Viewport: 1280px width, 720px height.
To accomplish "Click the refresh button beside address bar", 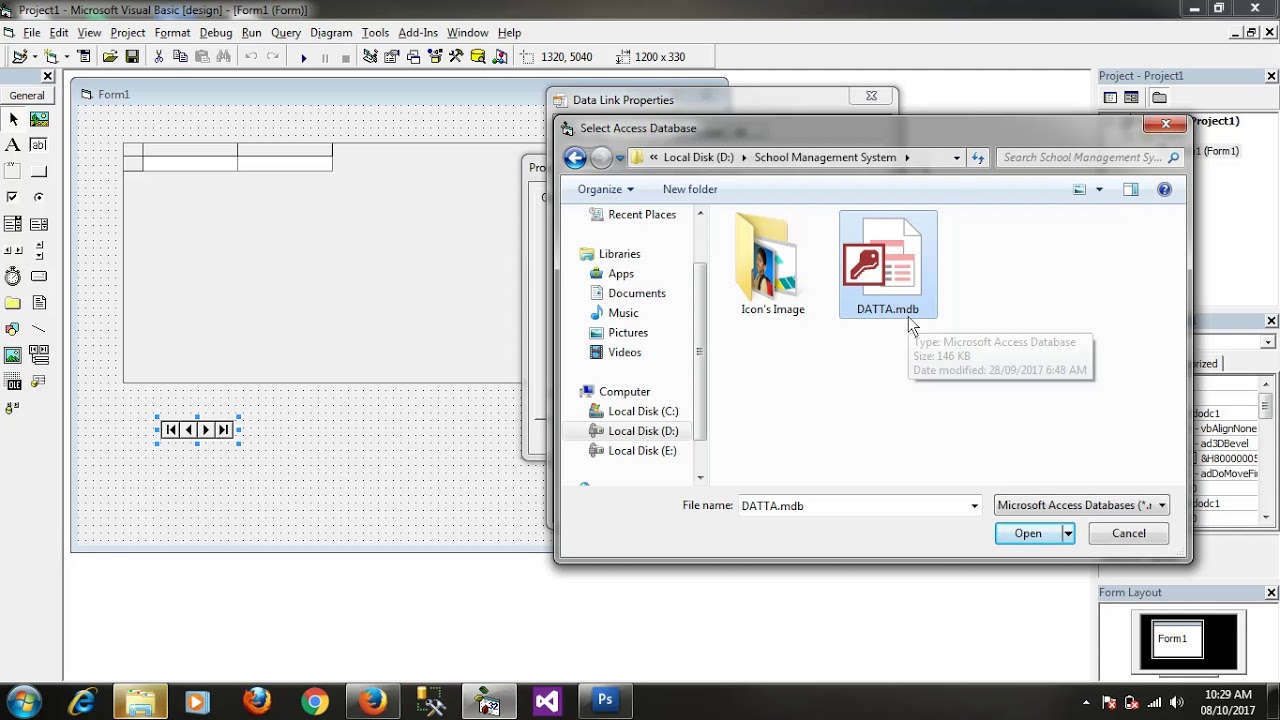I will [x=978, y=157].
